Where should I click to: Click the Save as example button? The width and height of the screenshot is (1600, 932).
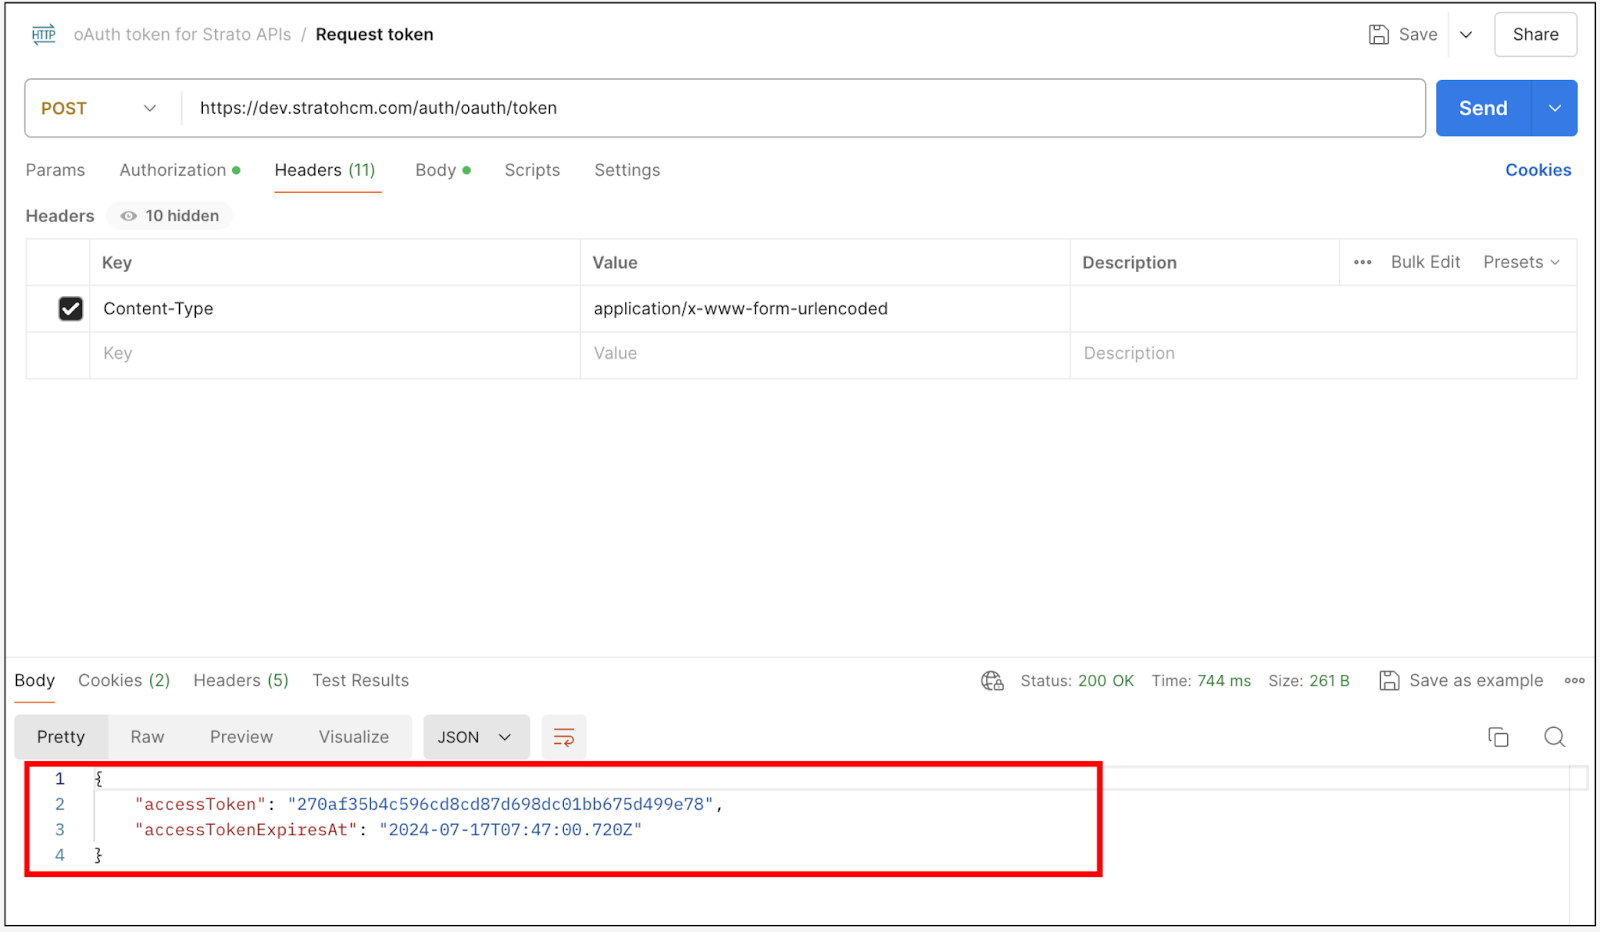[1462, 681]
